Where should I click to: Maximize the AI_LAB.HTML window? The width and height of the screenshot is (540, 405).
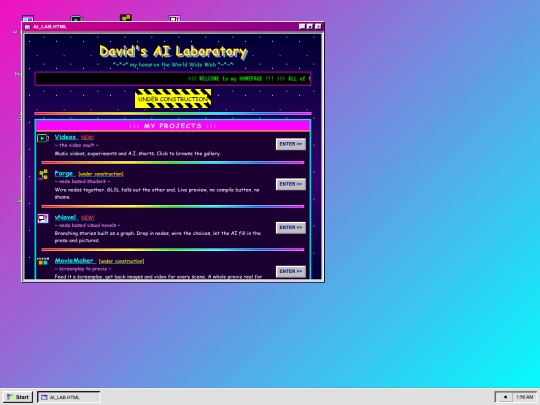click(310, 27)
